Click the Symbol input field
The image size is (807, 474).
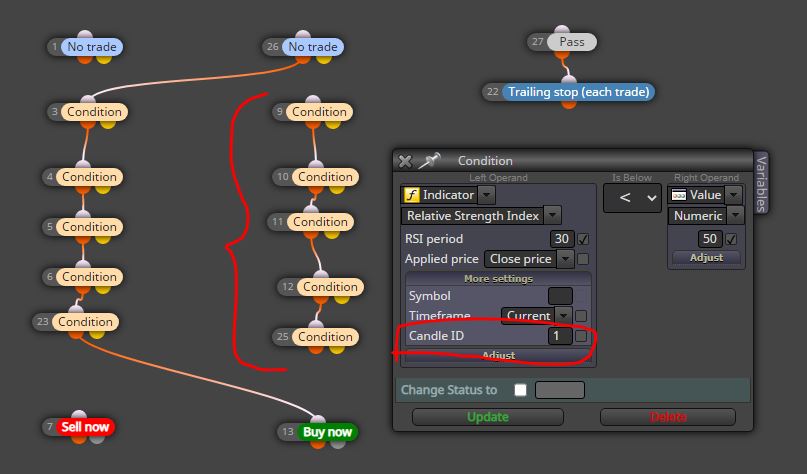pos(560,296)
